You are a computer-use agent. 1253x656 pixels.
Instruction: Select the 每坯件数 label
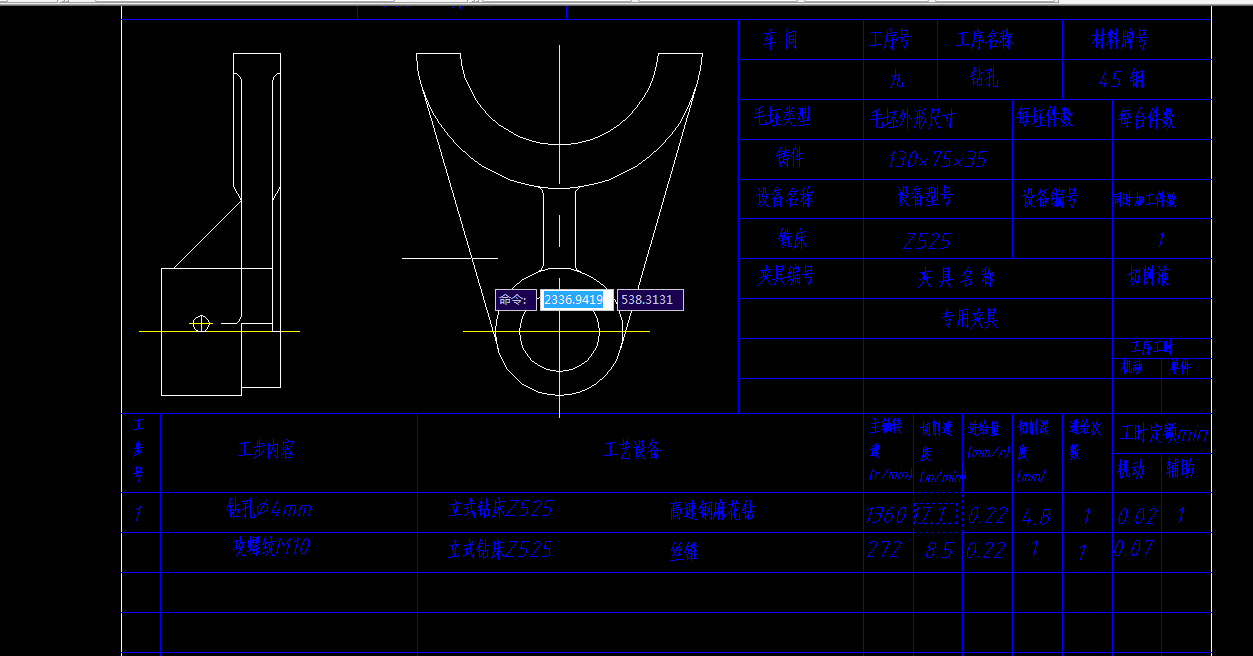click(x=1045, y=117)
